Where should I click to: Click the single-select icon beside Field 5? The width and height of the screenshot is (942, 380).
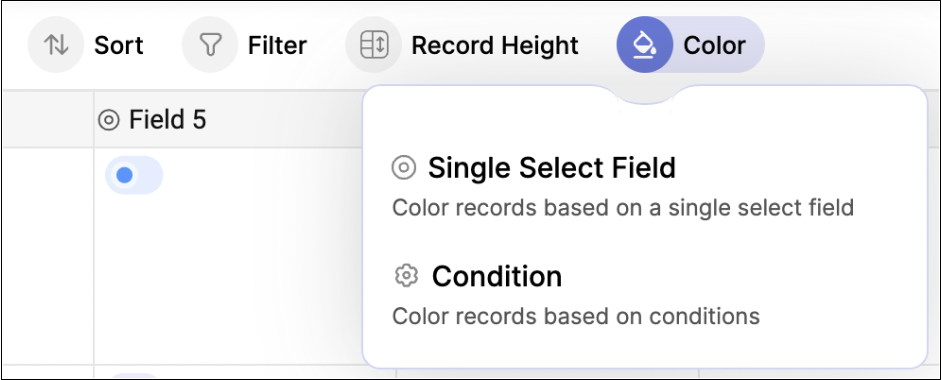(109, 120)
